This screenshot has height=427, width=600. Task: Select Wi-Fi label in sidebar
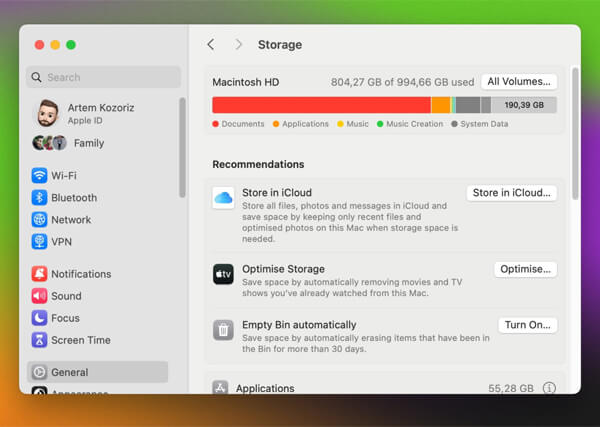pyautogui.click(x=64, y=176)
